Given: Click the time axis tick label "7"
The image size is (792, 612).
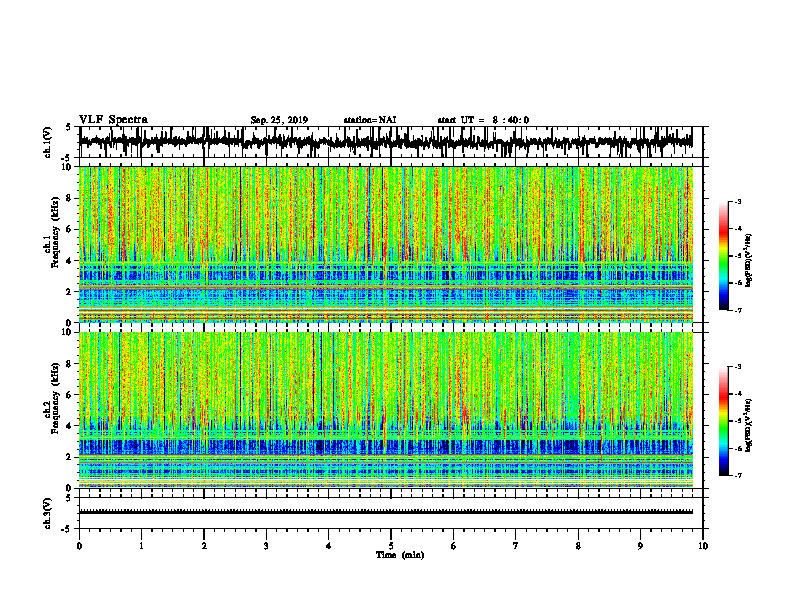Looking at the screenshot, I should click(x=516, y=546).
